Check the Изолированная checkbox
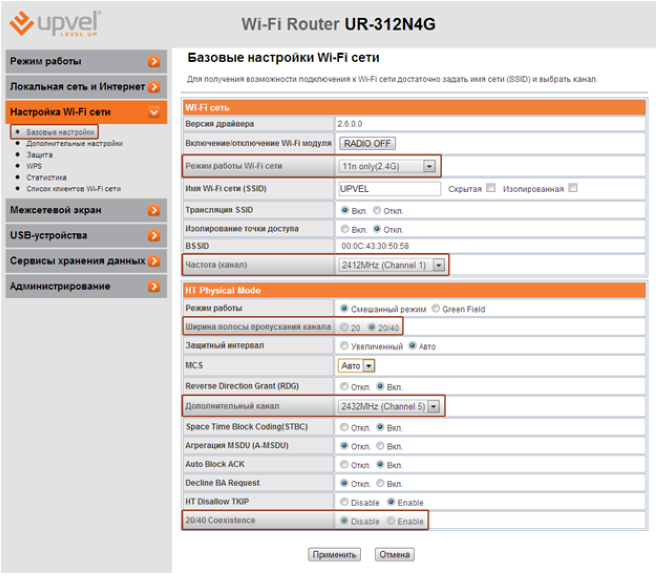 (573, 188)
